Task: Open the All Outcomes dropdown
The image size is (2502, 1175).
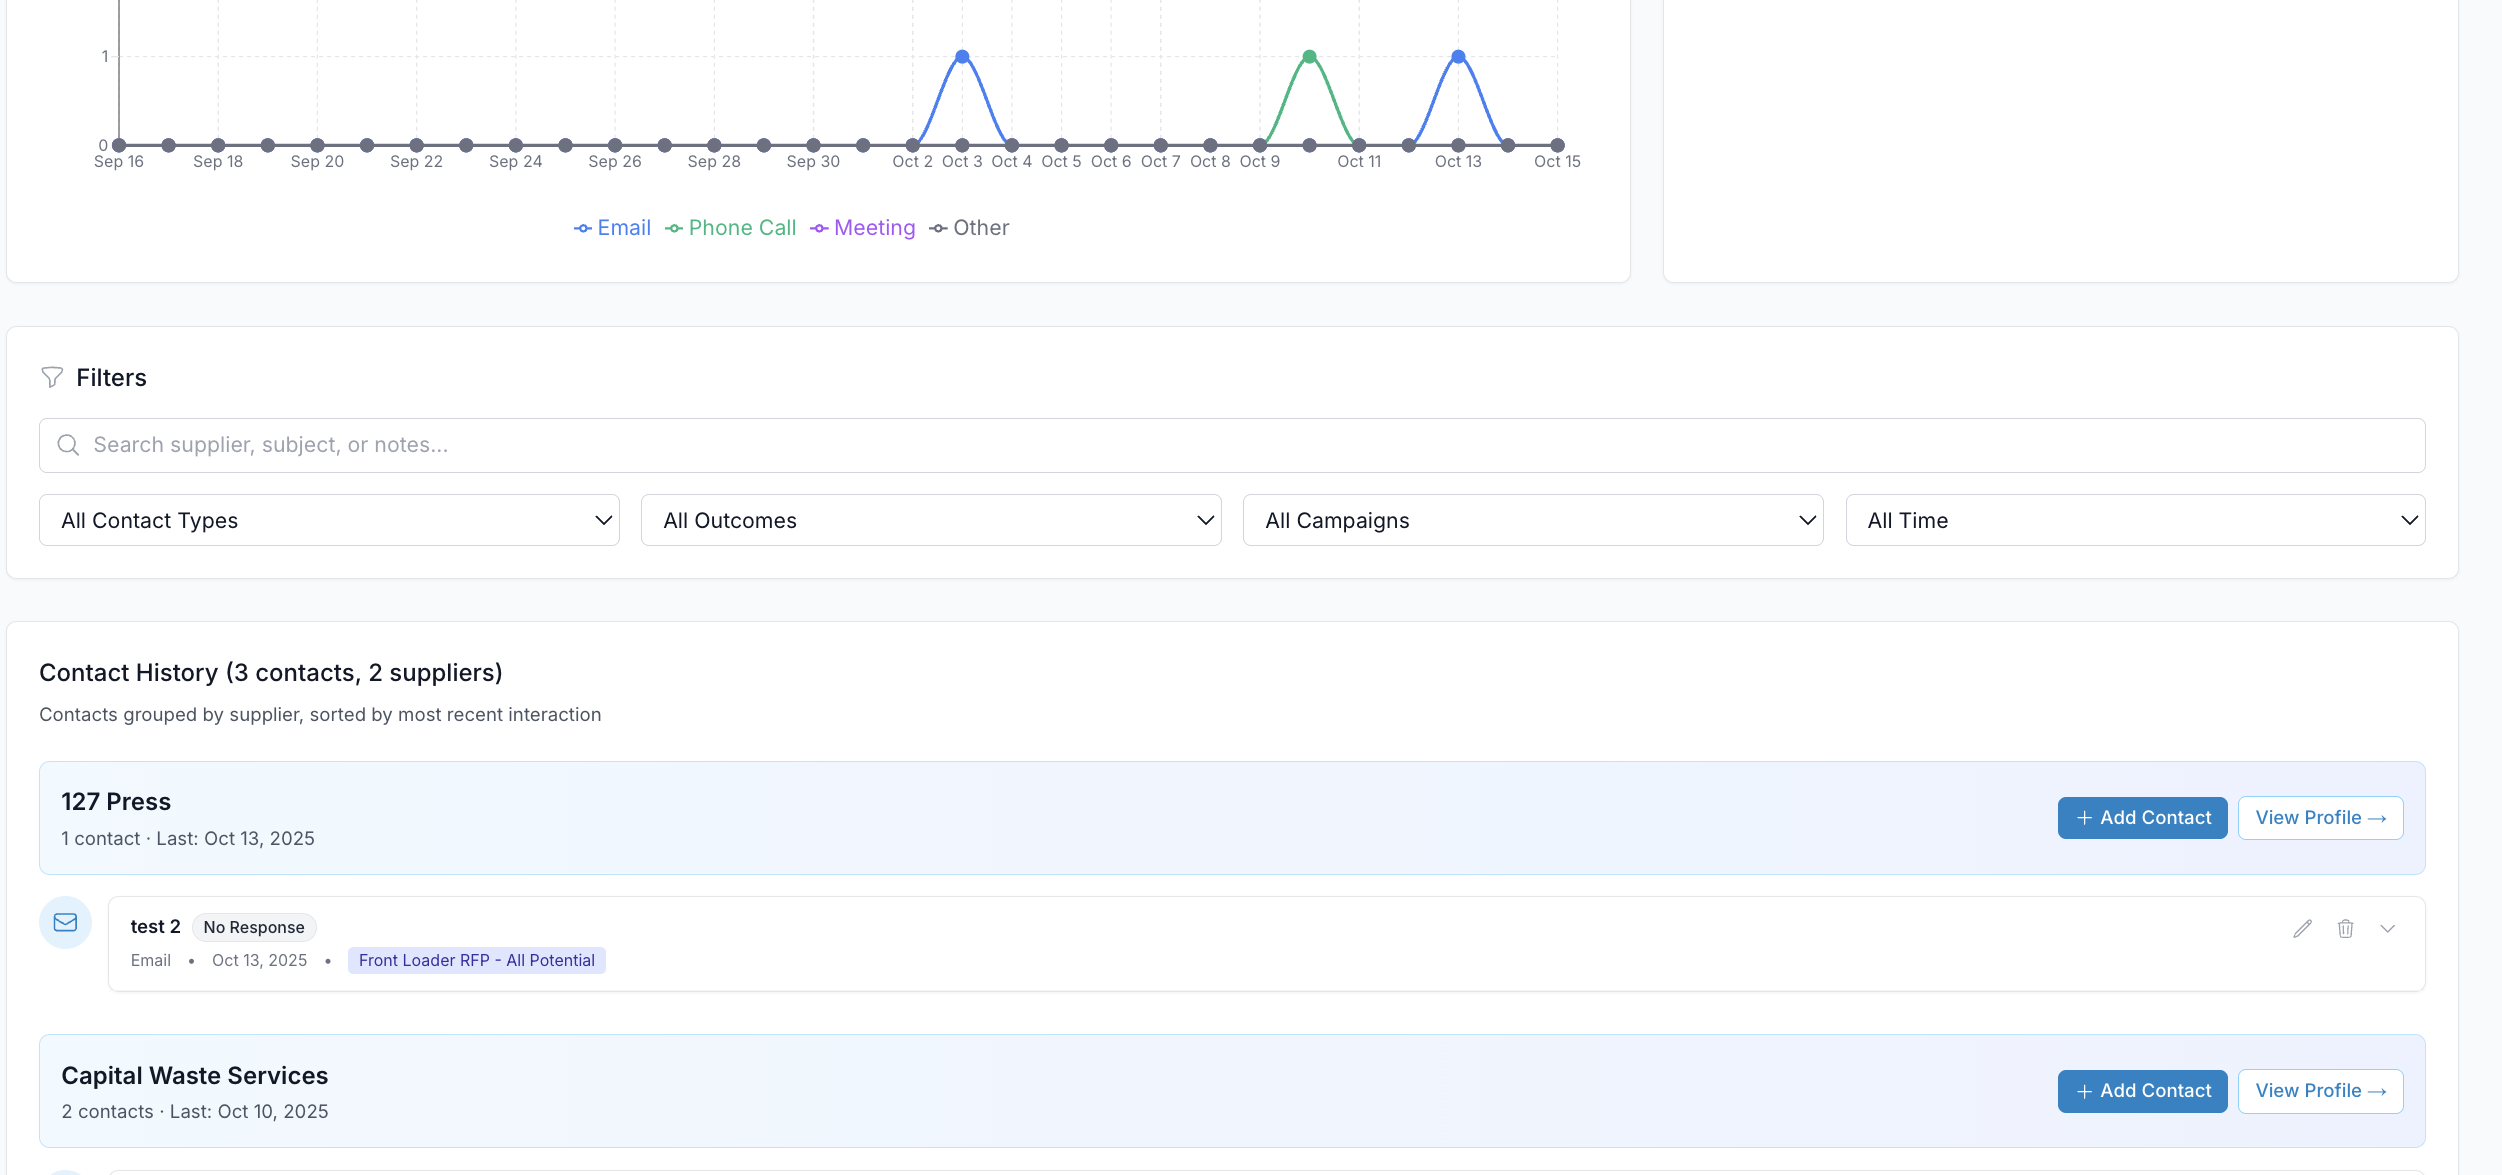Action: 930,519
